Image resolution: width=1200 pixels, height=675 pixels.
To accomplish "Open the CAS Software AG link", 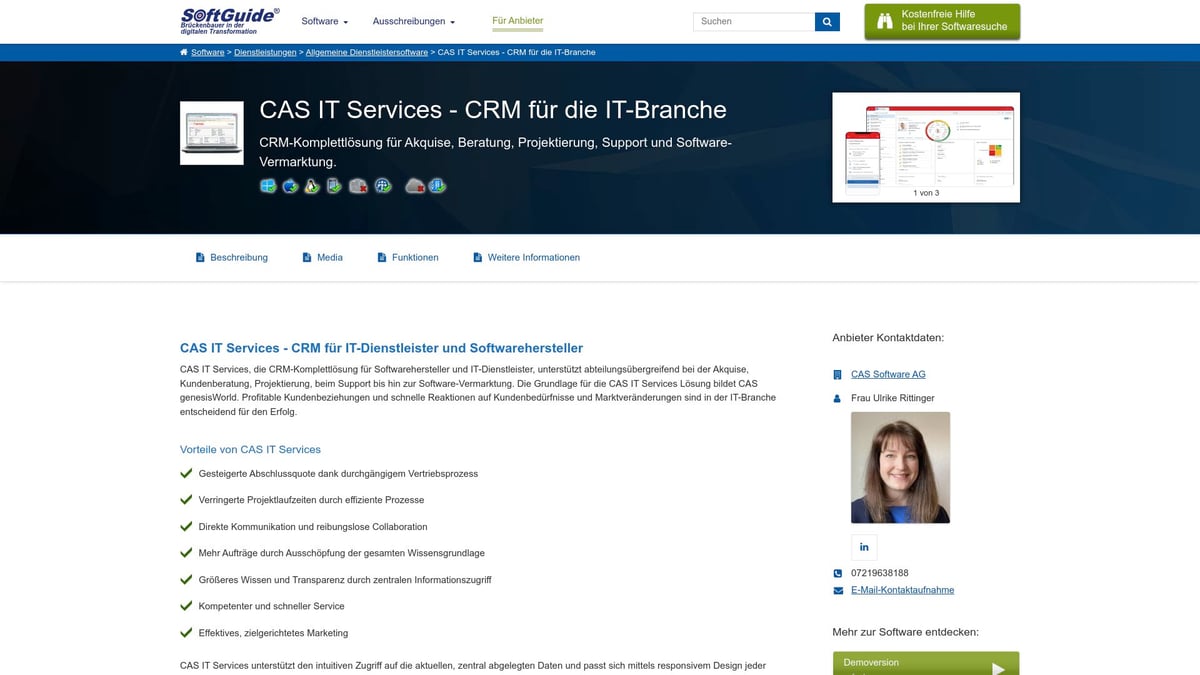I will point(888,374).
